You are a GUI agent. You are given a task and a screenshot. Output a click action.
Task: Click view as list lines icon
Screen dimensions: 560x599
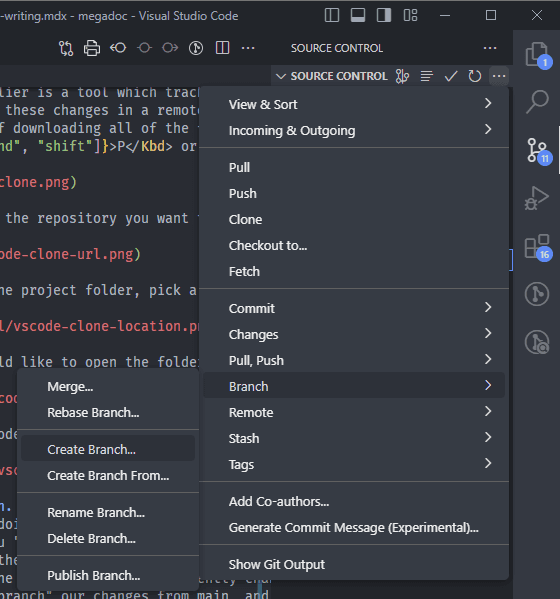(x=427, y=76)
